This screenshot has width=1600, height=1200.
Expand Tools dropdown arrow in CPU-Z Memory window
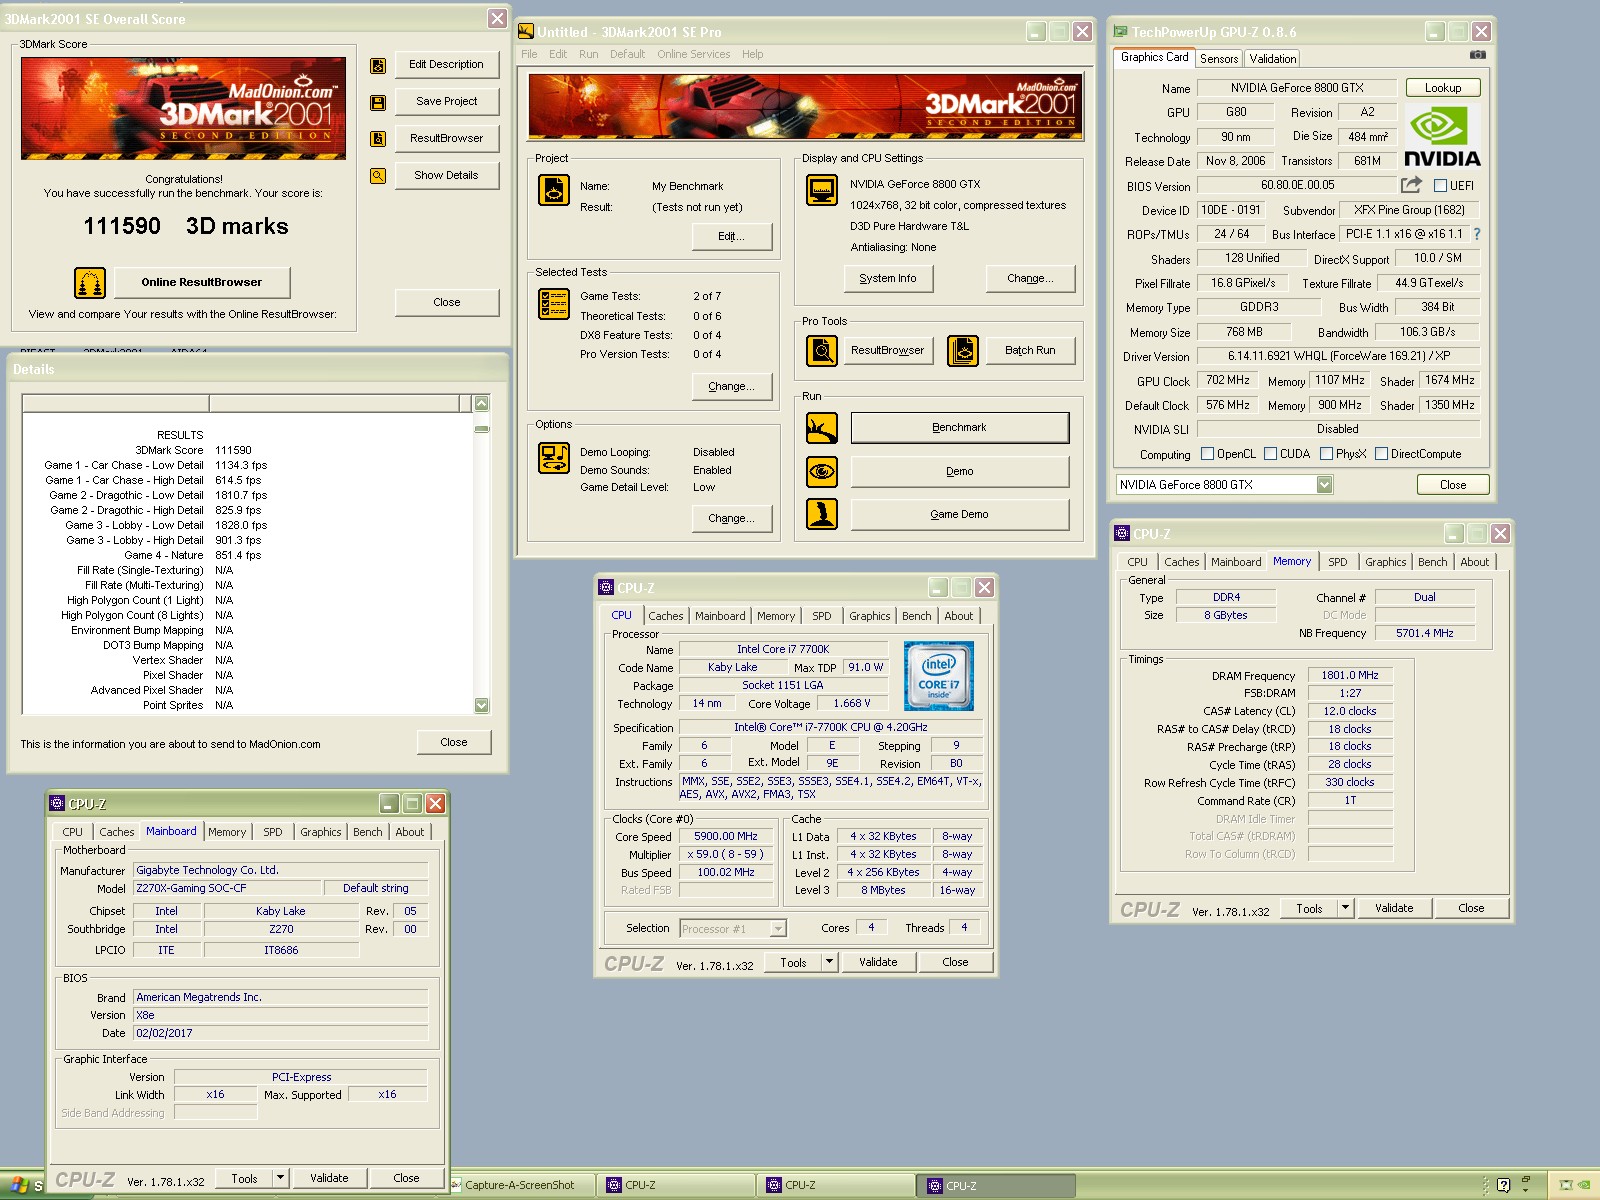1345,908
